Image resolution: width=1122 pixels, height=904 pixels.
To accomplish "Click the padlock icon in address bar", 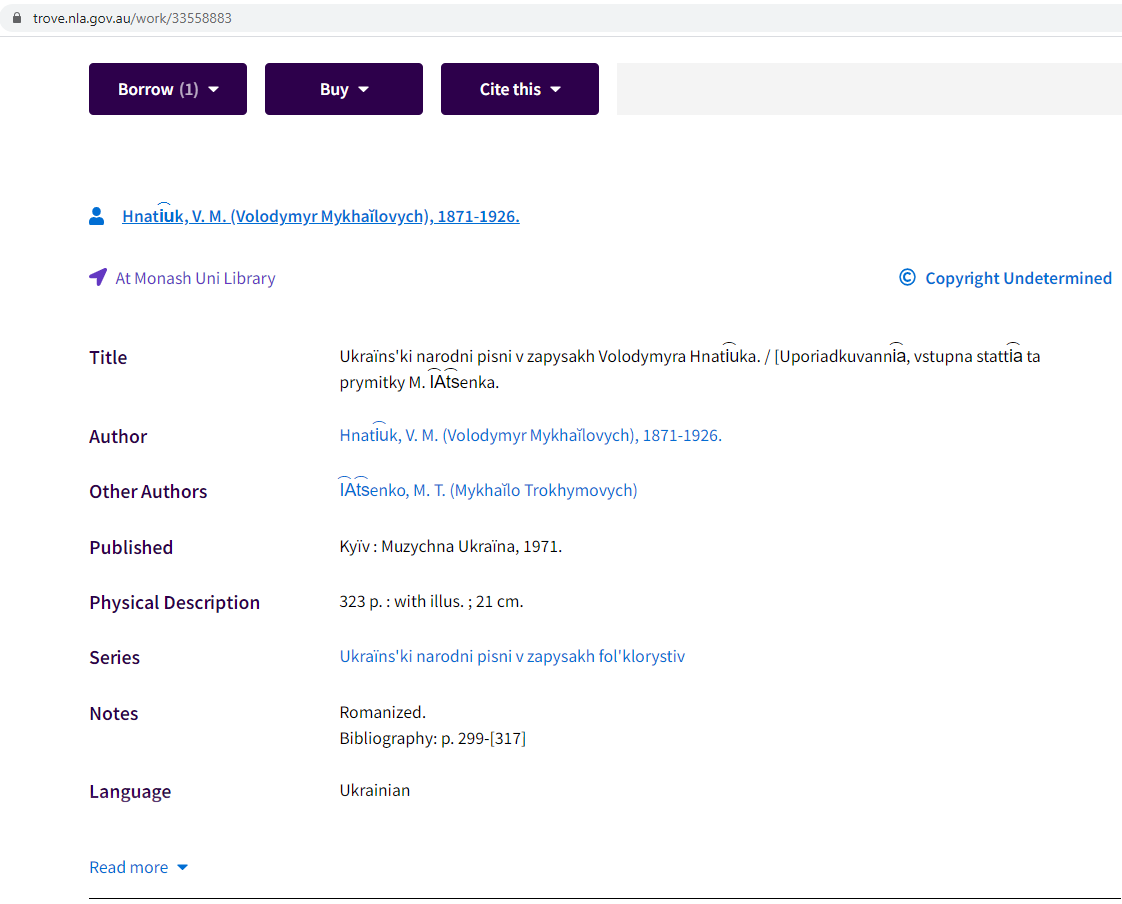I will (x=16, y=18).
